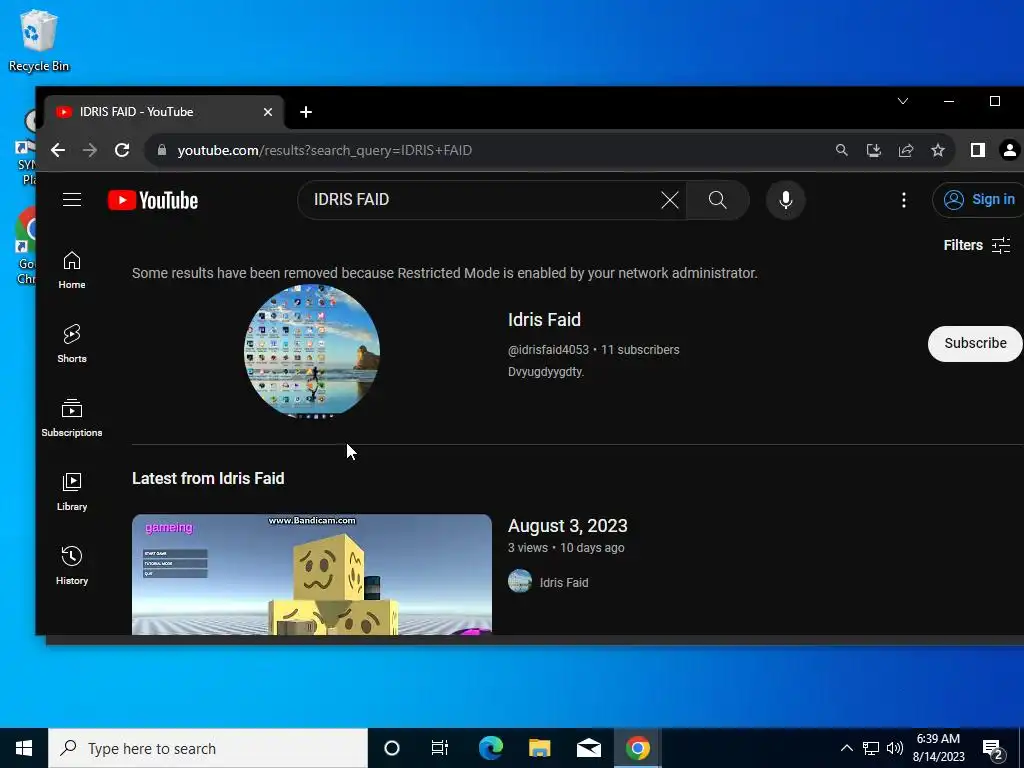The height and width of the screenshot is (768, 1024).
Task: Click the @idrisfaid4053 handle text
Action: [548, 350]
